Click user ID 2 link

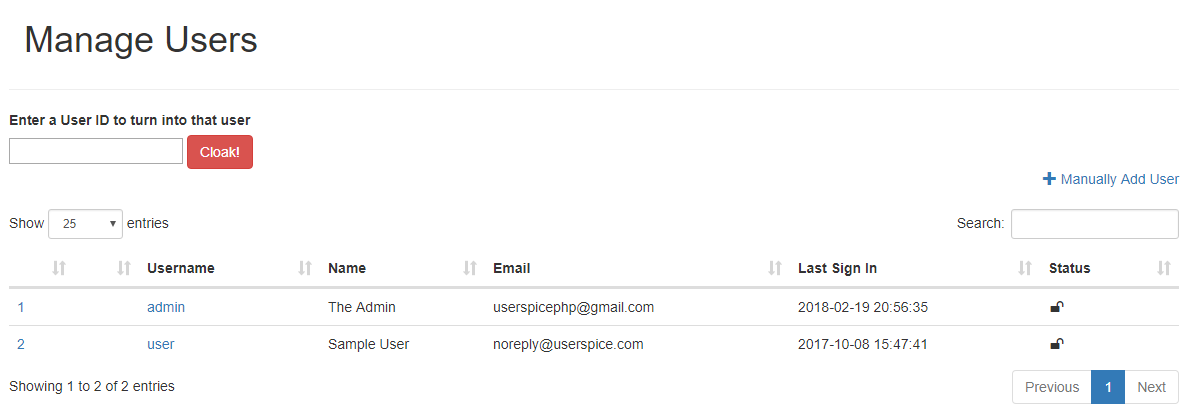[x=21, y=344]
